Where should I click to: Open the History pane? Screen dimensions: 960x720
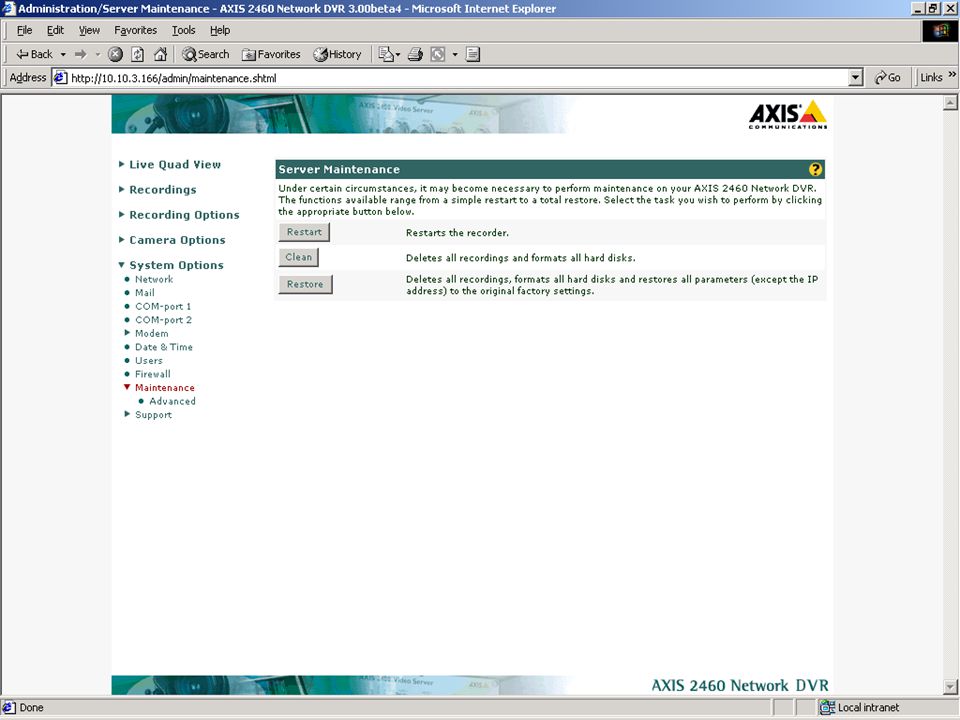[x=337, y=54]
